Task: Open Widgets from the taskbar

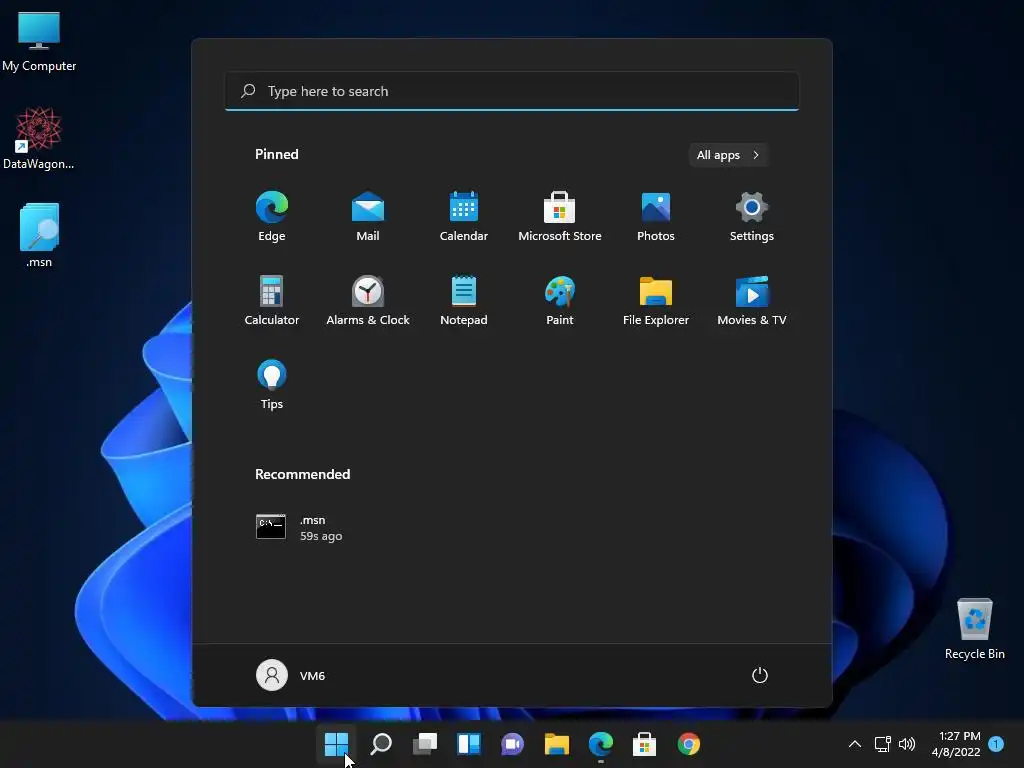Action: tap(469, 744)
